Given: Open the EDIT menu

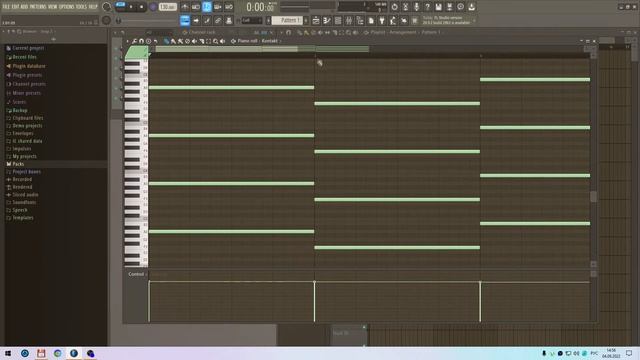Looking at the screenshot, I should (15, 7).
